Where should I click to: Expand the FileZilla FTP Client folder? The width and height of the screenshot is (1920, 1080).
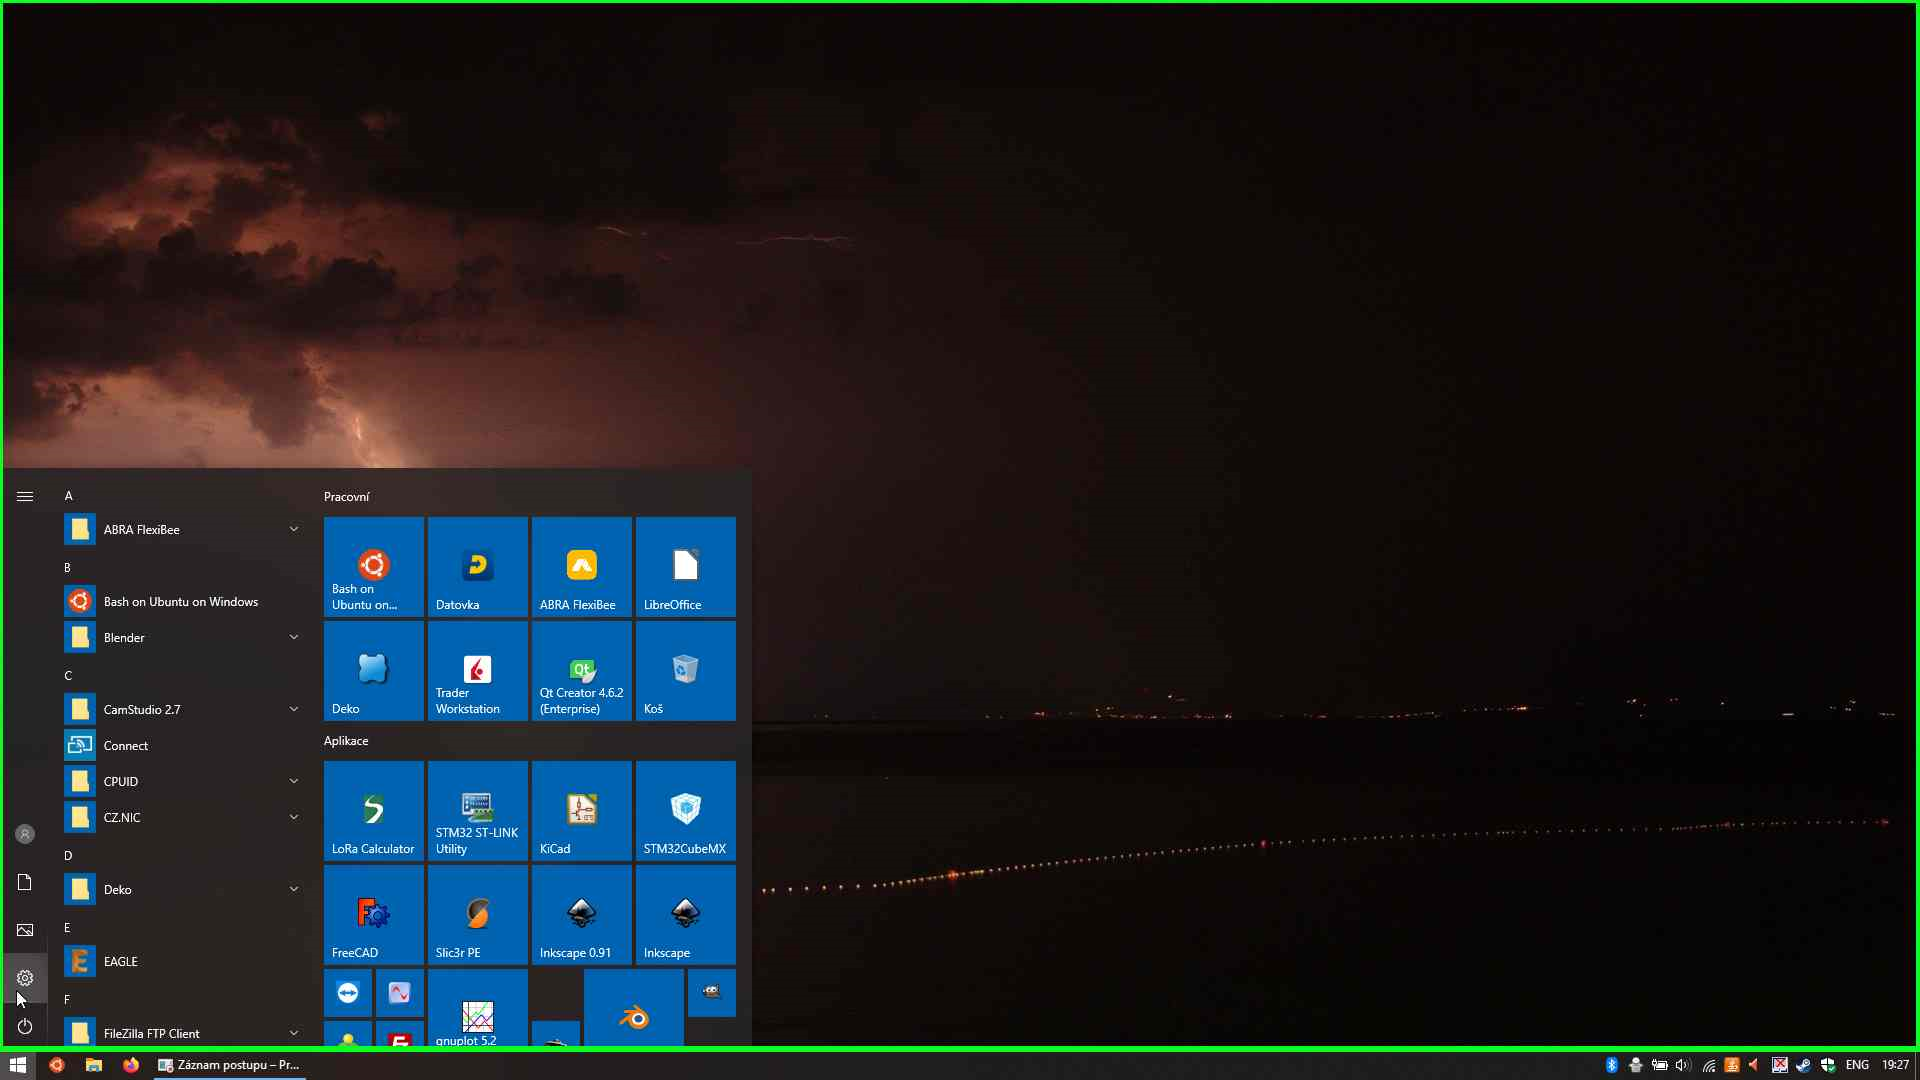293,1033
